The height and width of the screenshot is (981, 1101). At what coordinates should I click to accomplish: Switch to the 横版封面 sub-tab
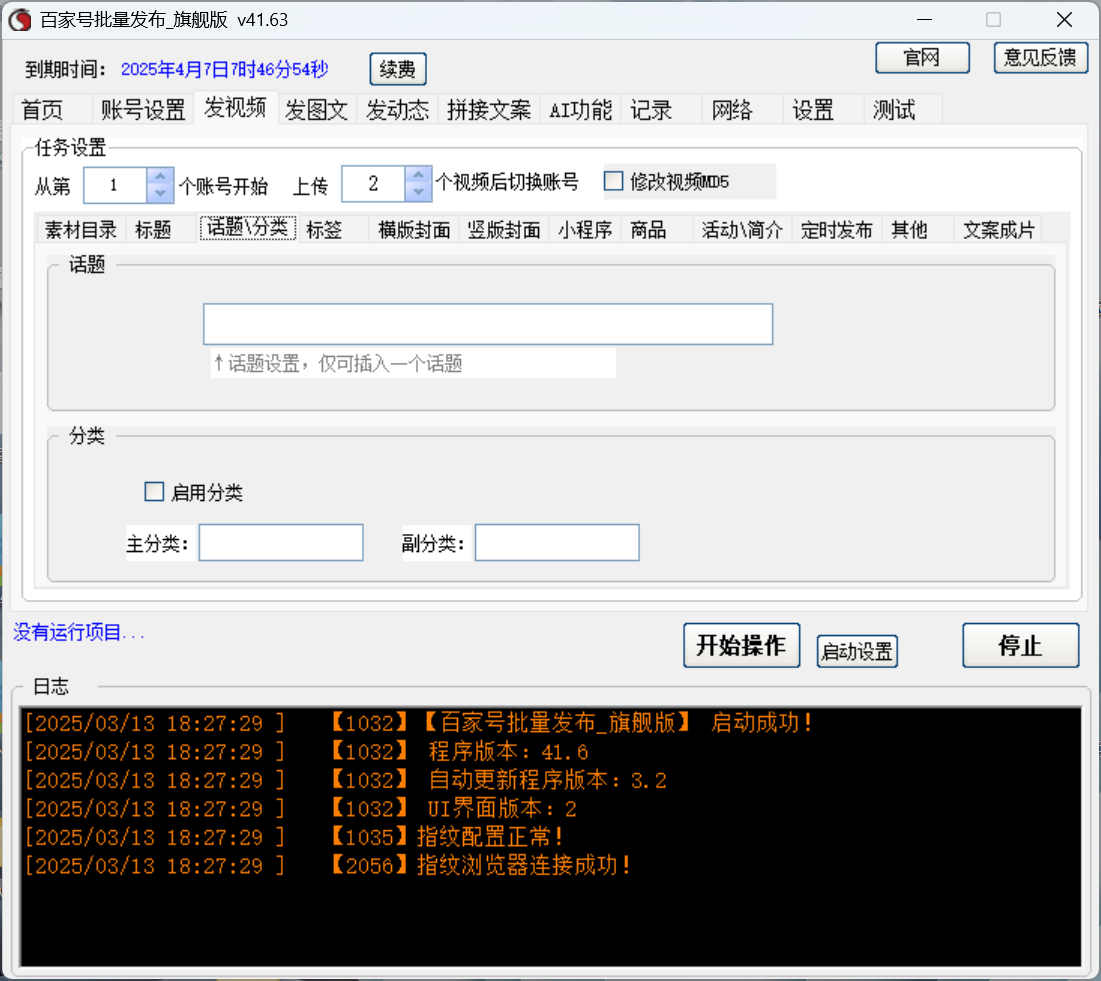(414, 230)
